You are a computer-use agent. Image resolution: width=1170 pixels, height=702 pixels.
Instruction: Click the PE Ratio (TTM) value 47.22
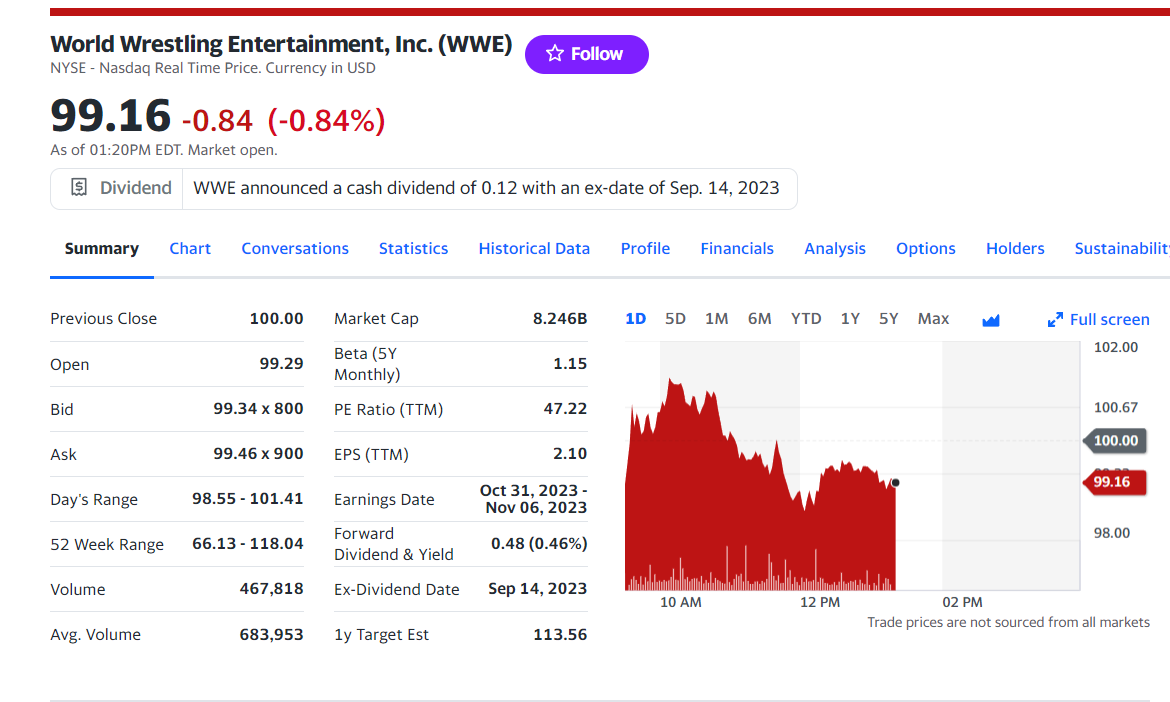pyautogui.click(x=566, y=409)
